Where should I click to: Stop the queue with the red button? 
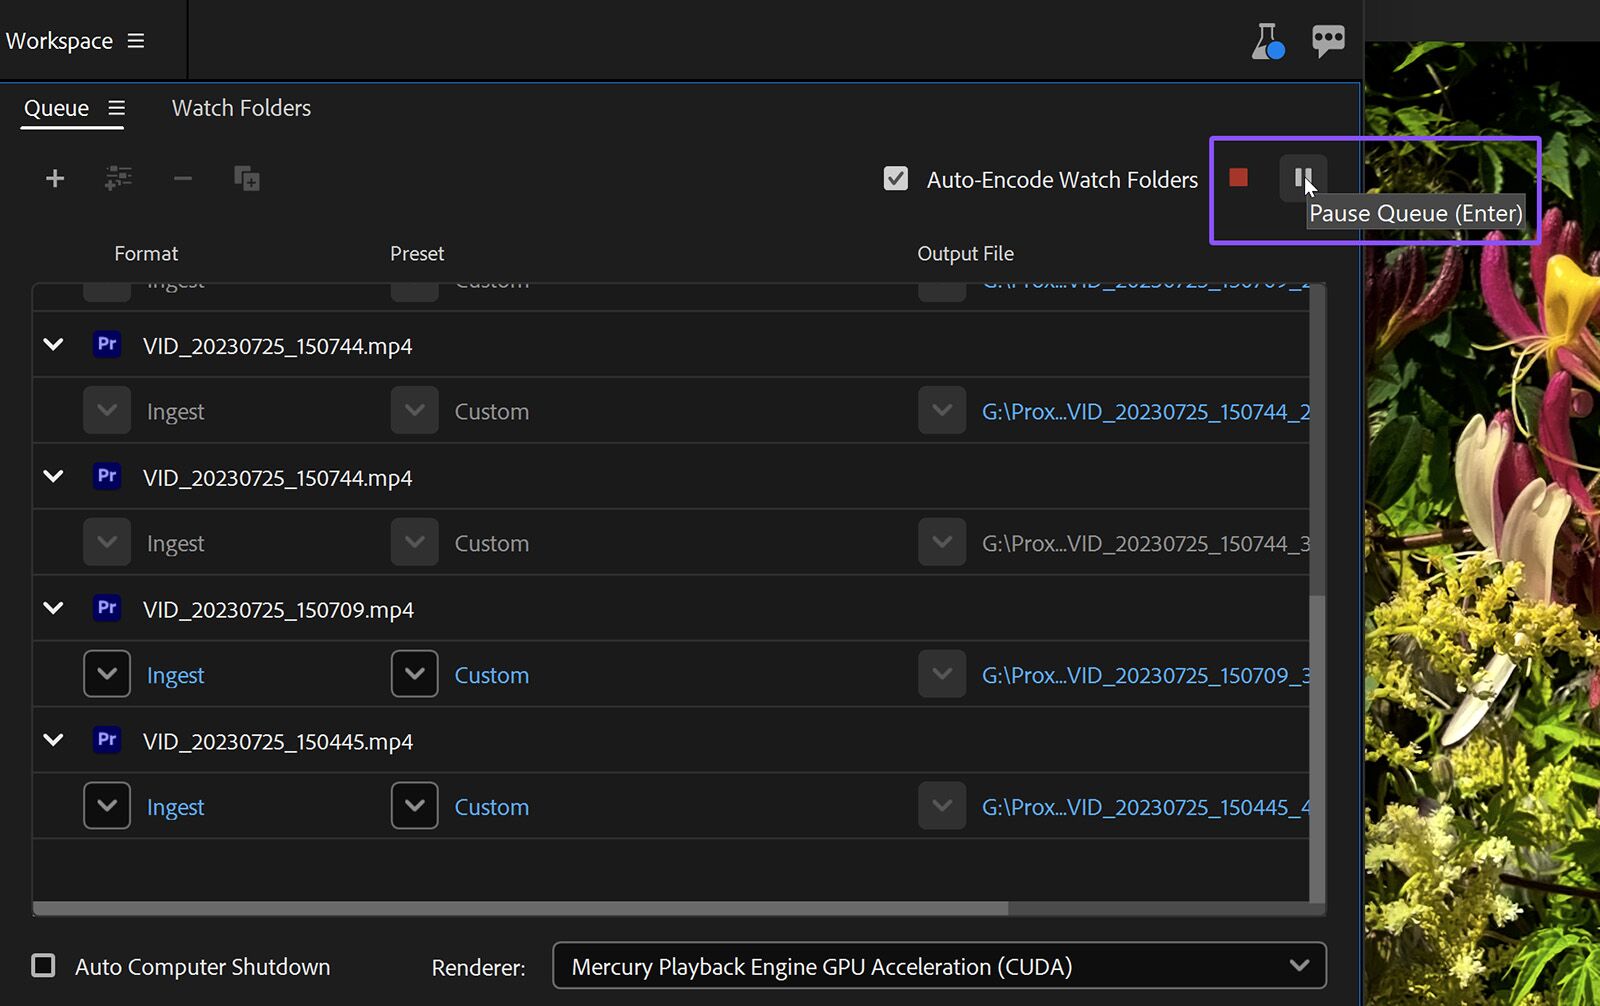[1238, 178]
